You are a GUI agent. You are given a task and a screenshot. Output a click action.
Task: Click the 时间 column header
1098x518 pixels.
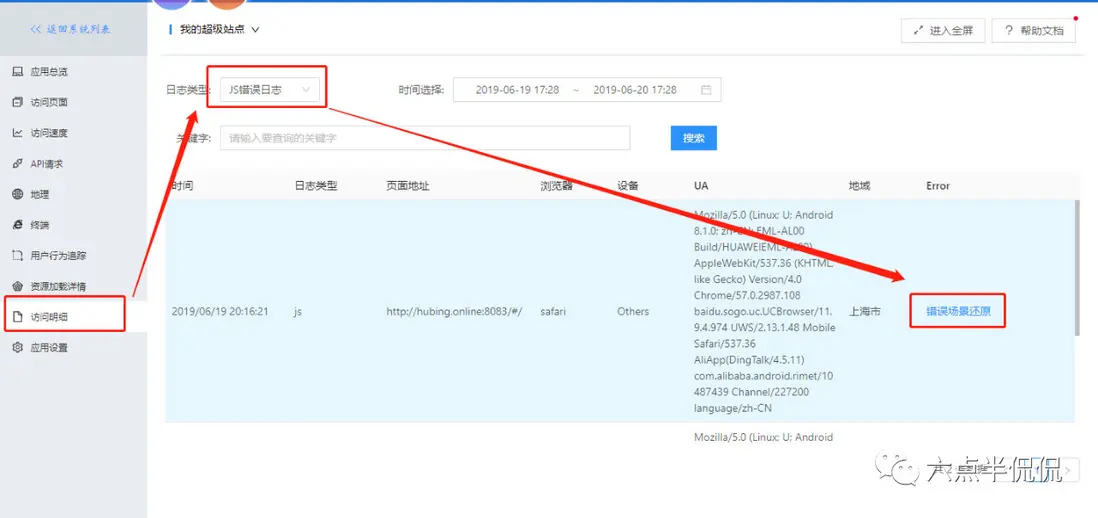pos(182,186)
